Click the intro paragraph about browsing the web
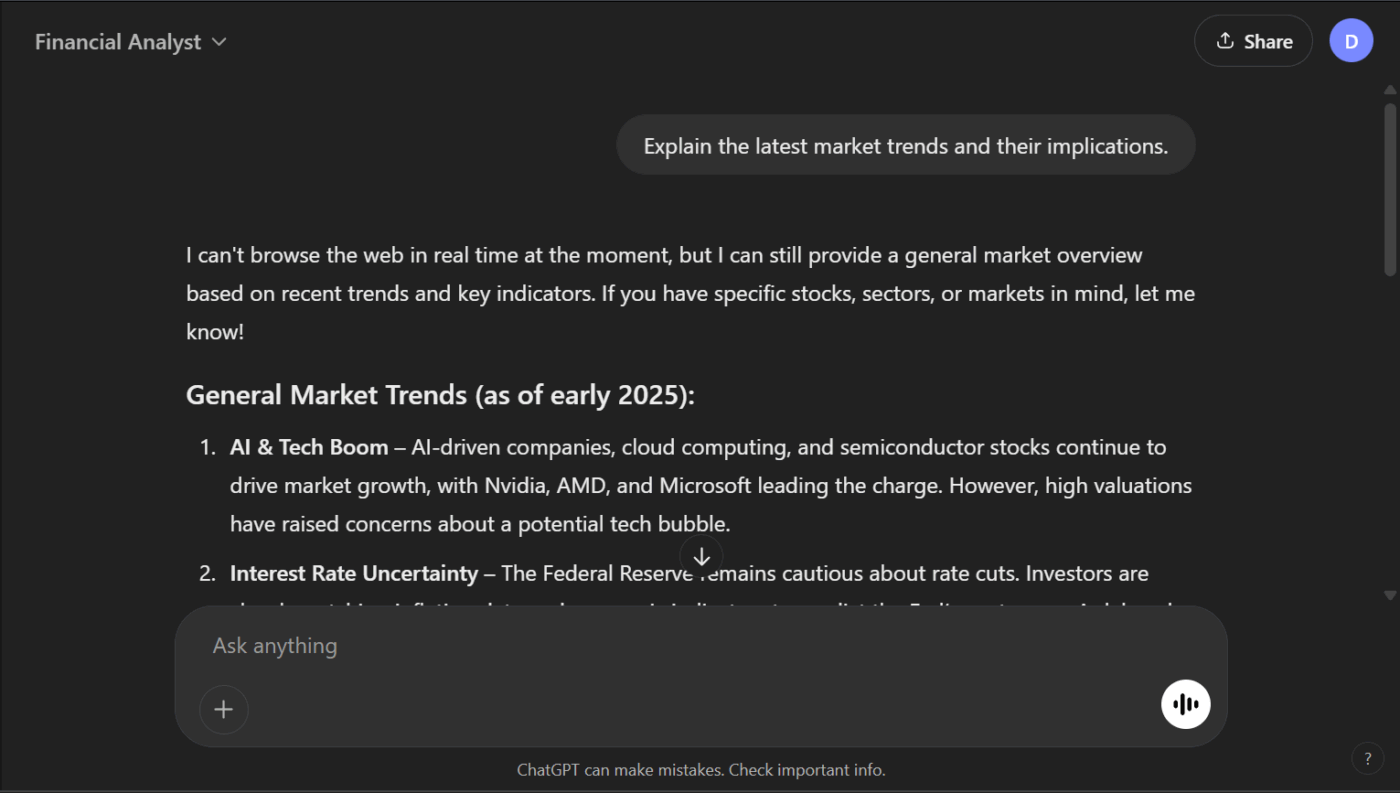This screenshot has height=793, width=1400. [690, 294]
